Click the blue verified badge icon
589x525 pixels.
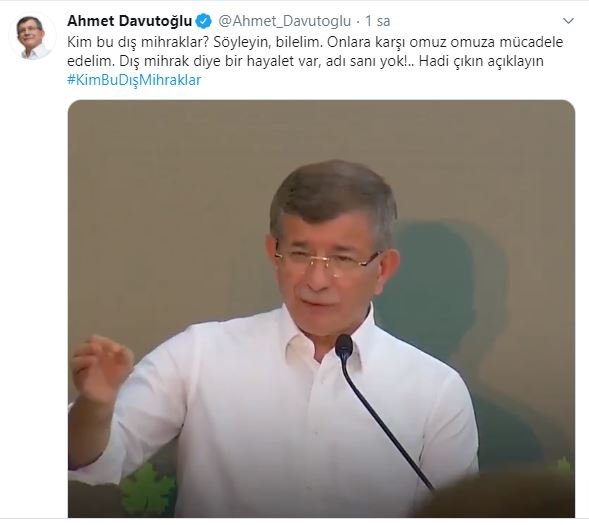pos(203,21)
